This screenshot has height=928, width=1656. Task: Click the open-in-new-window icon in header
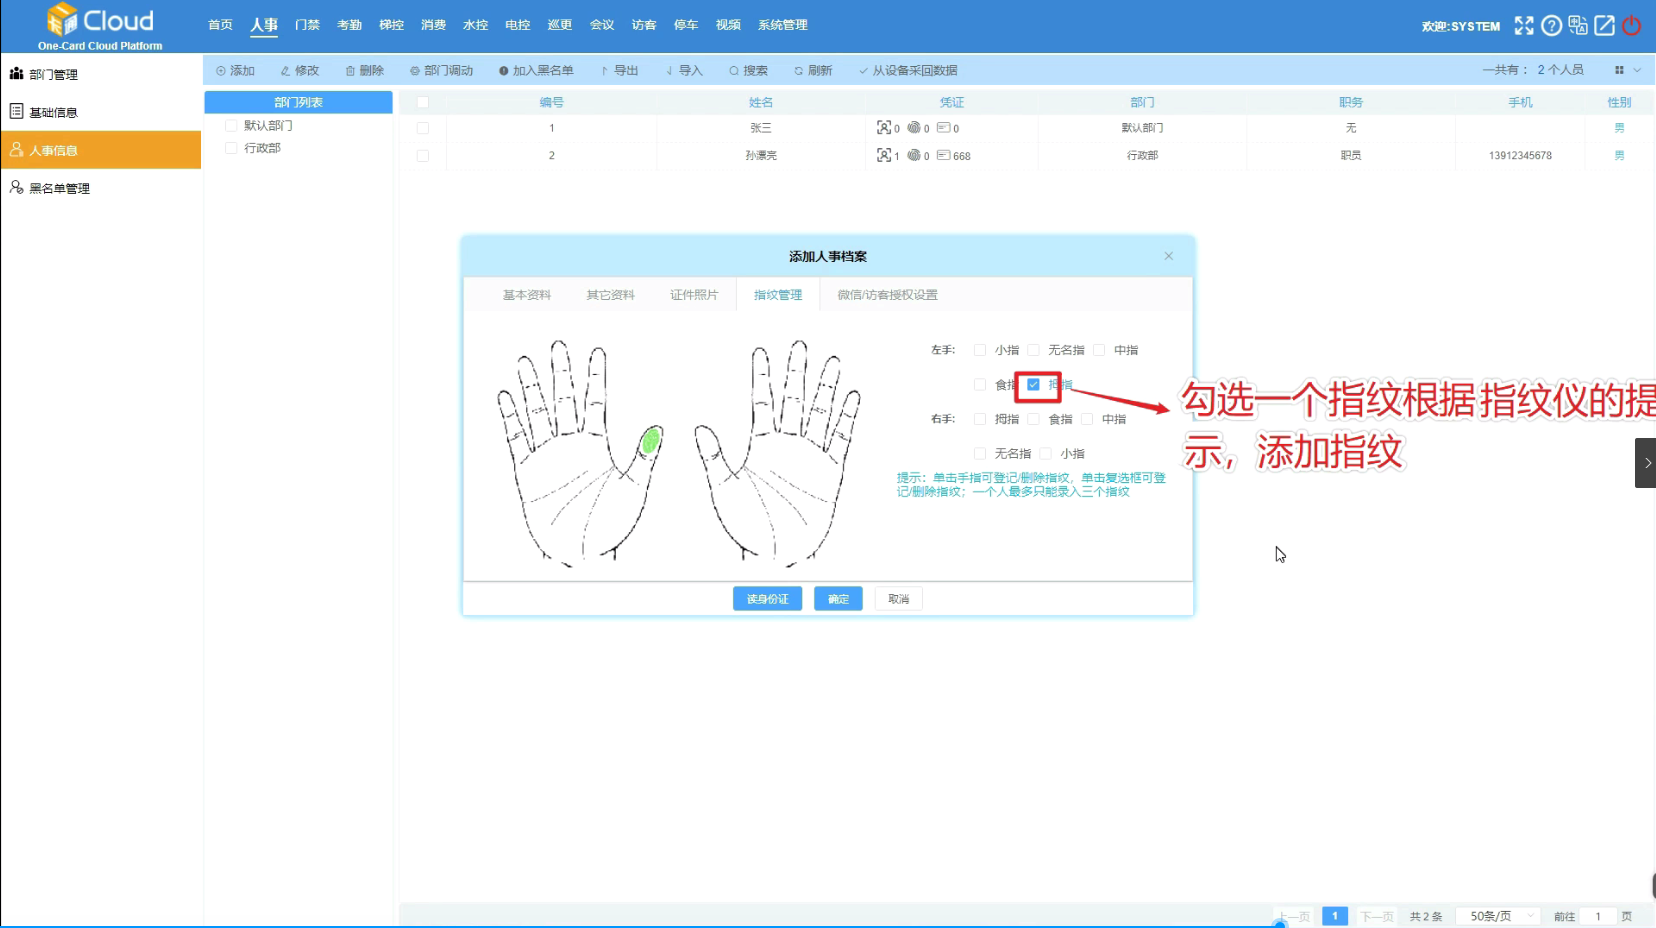[x=1604, y=26]
